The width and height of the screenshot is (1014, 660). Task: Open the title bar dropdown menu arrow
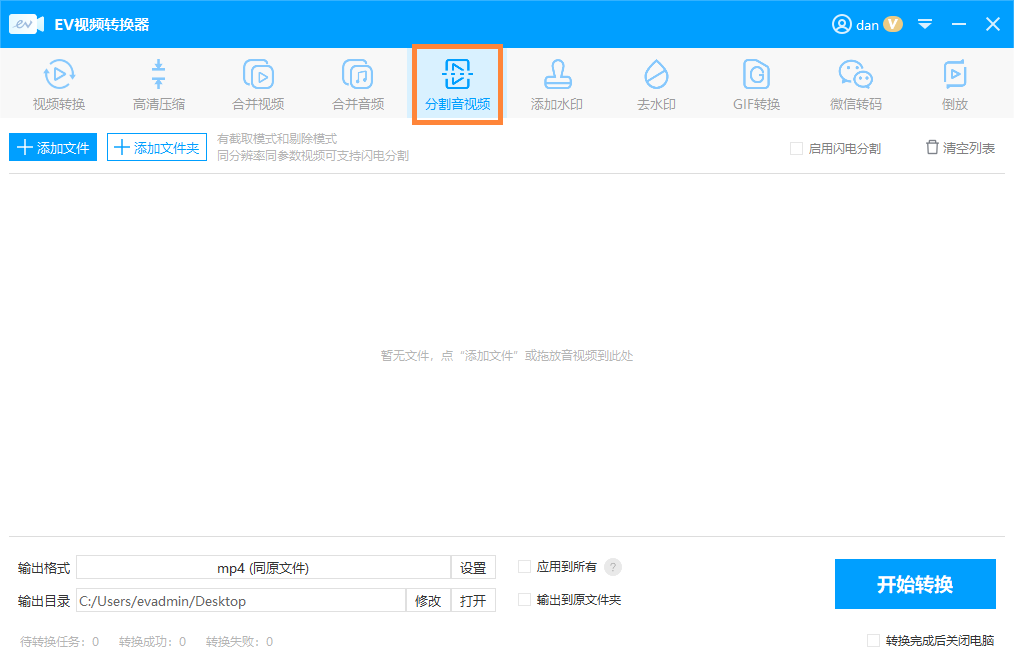925,24
